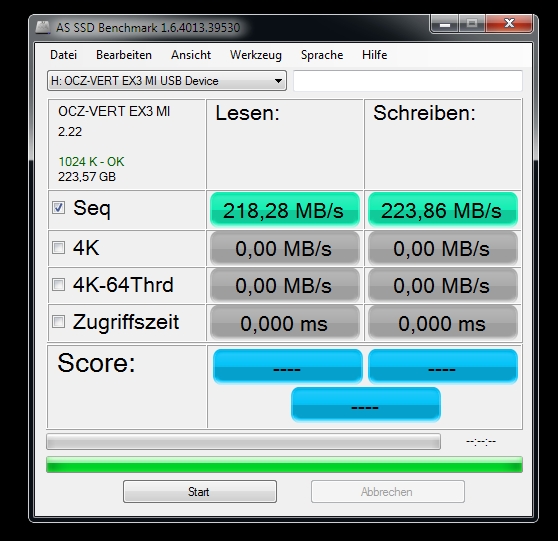Click the green progress bar
Screen dimensions: 558x541
[284, 465]
